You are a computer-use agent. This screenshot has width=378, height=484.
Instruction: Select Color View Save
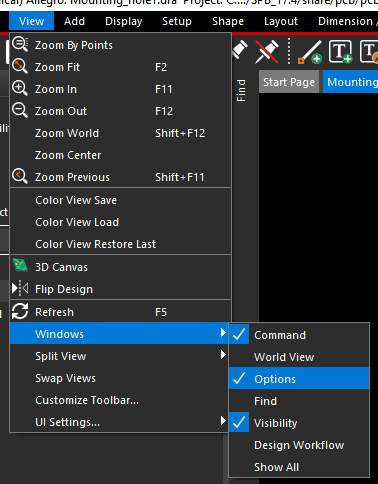tap(120, 200)
